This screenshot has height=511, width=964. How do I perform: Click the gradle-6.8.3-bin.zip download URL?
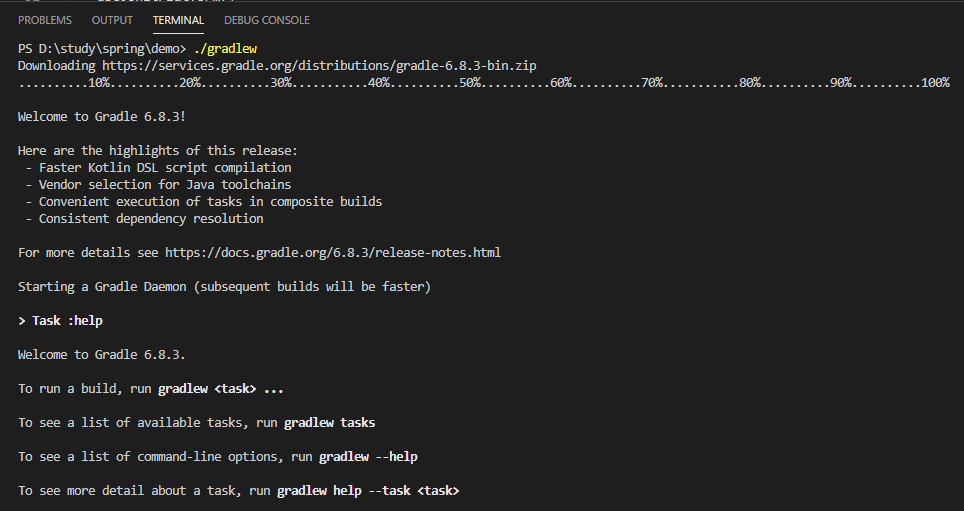319,65
